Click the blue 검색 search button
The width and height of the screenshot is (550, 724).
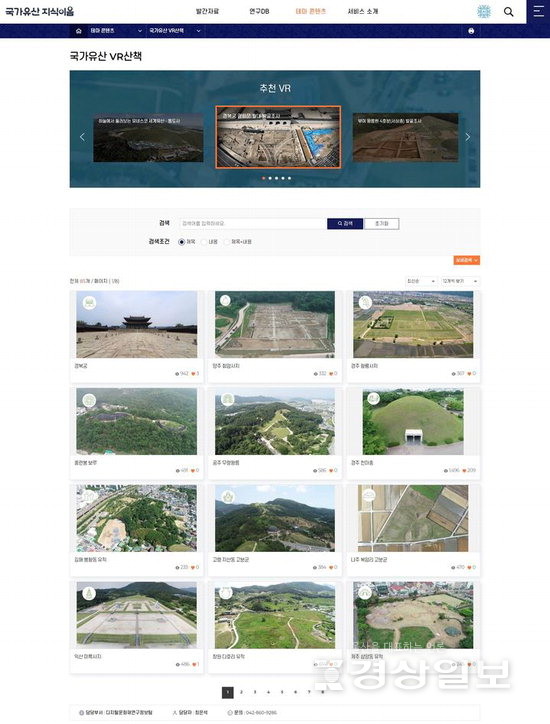(345, 223)
